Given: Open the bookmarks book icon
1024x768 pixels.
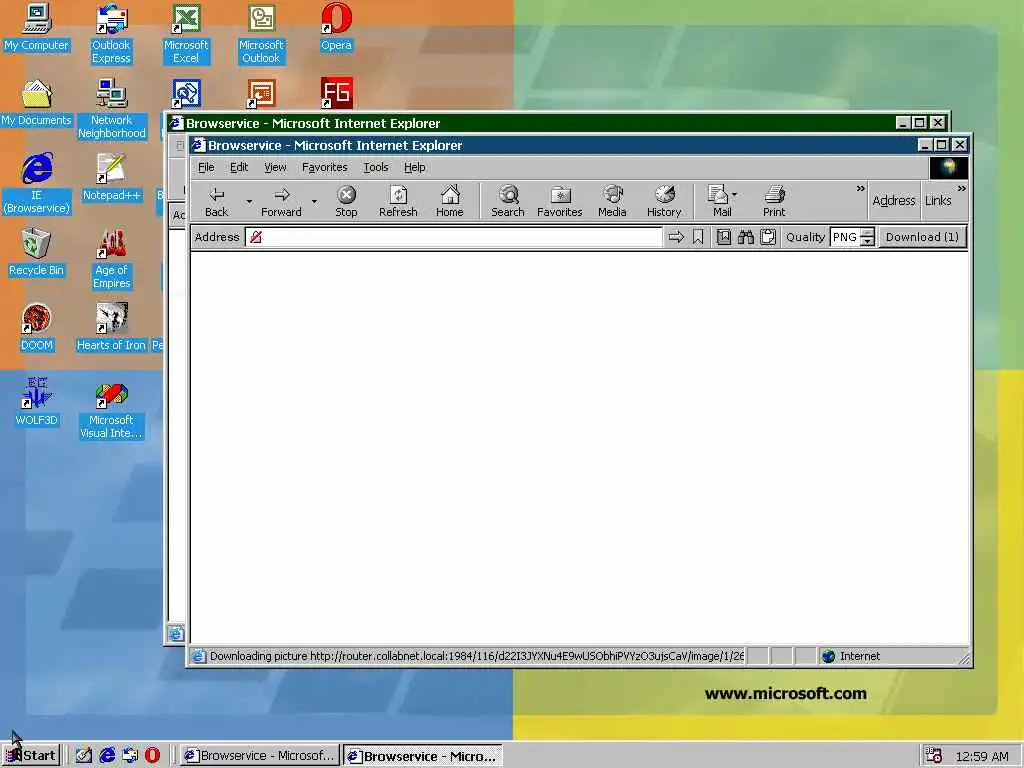Looking at the screenshot, I should 724,237.
